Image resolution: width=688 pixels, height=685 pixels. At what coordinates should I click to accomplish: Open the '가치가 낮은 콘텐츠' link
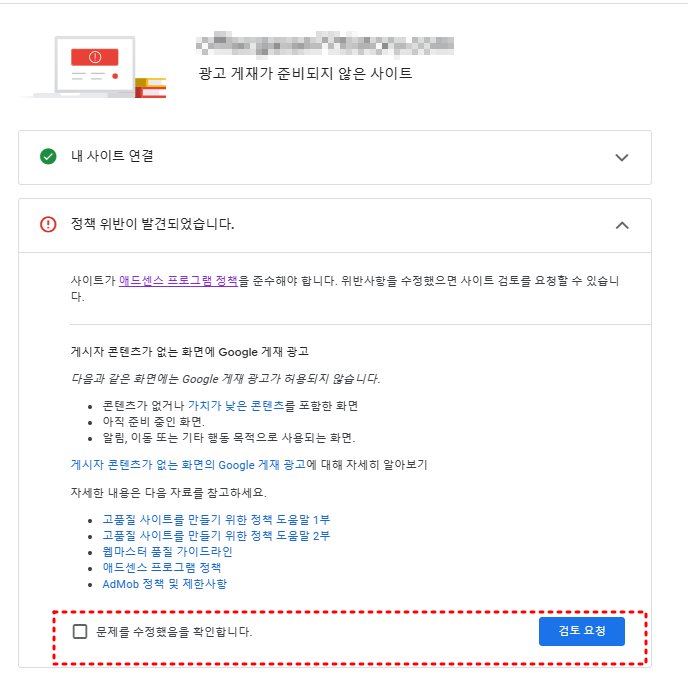(x=236, y=406)
